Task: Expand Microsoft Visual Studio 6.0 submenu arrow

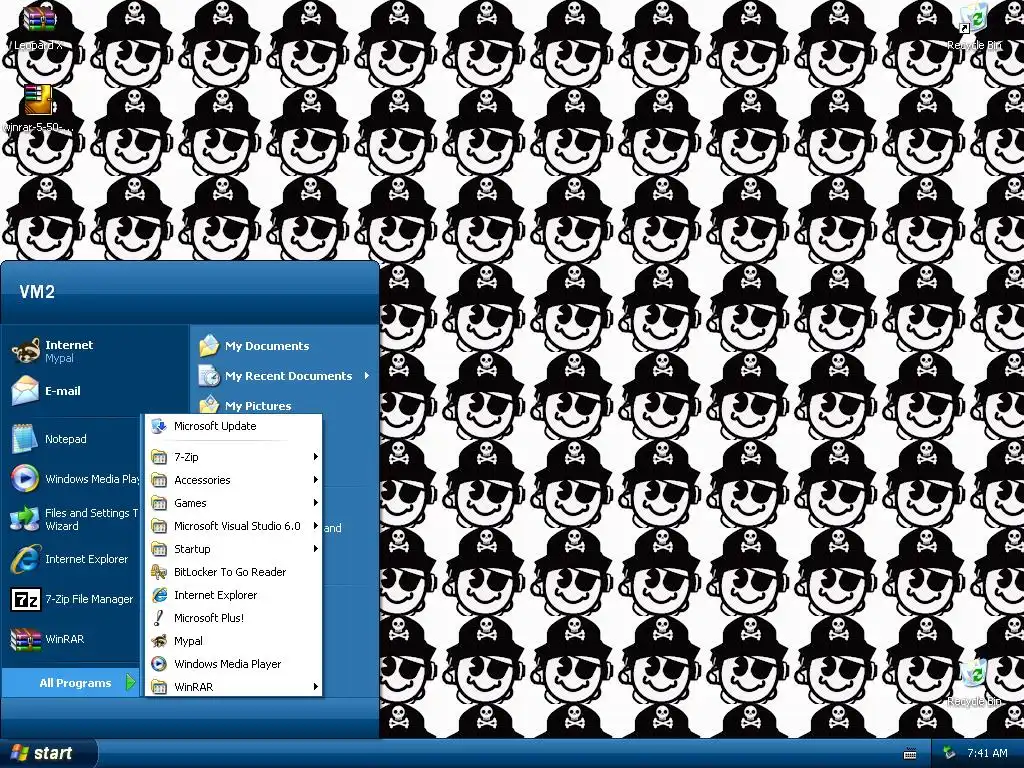Action: (315, 526)
